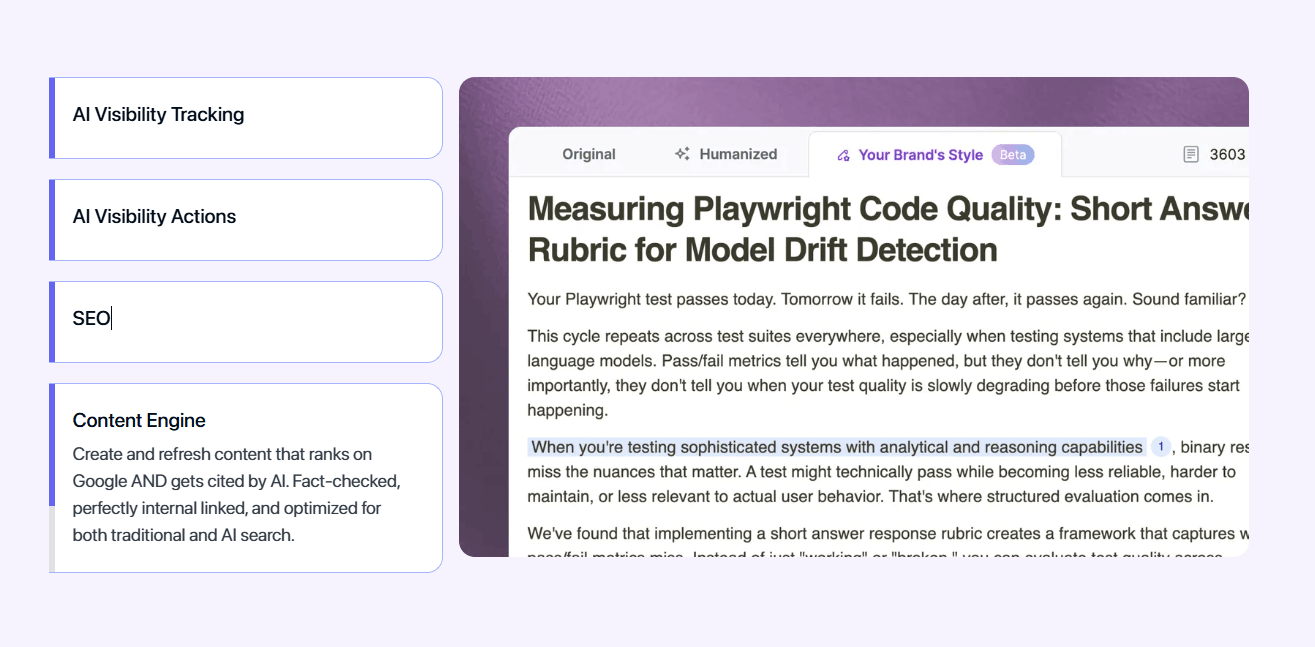Screen dimensions: 1315x647
Task: Click the Beta badge
Action: (1013, 155)
